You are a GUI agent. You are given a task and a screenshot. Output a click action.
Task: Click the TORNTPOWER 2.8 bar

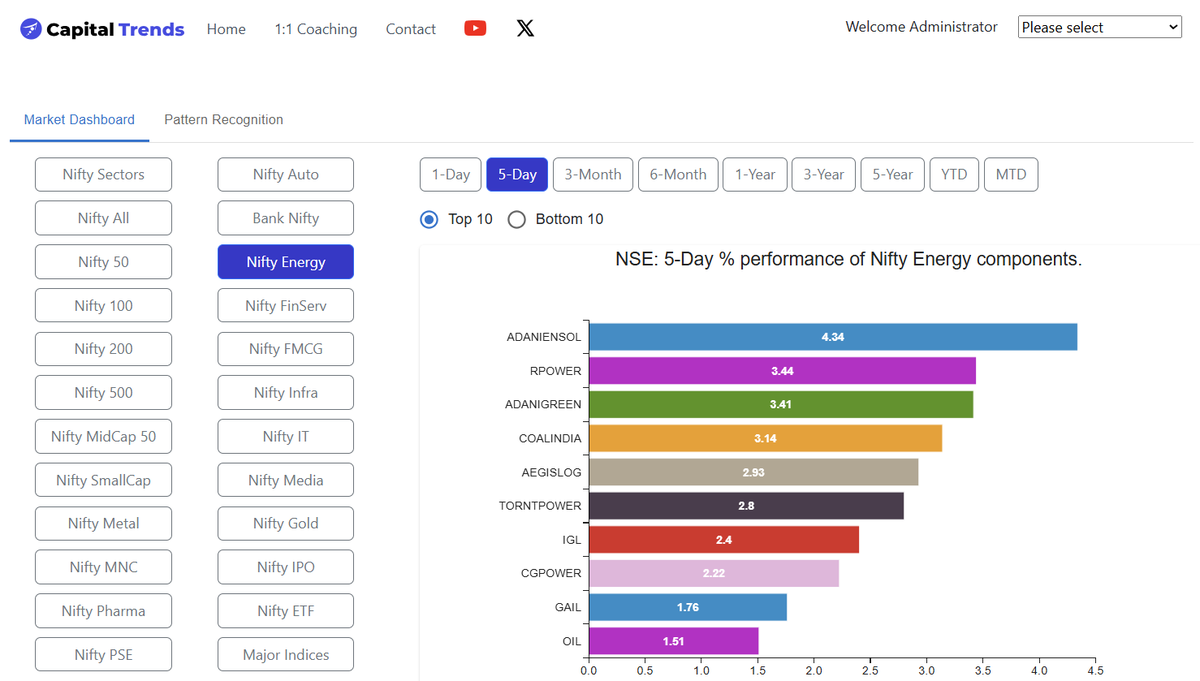click(746, 506)
